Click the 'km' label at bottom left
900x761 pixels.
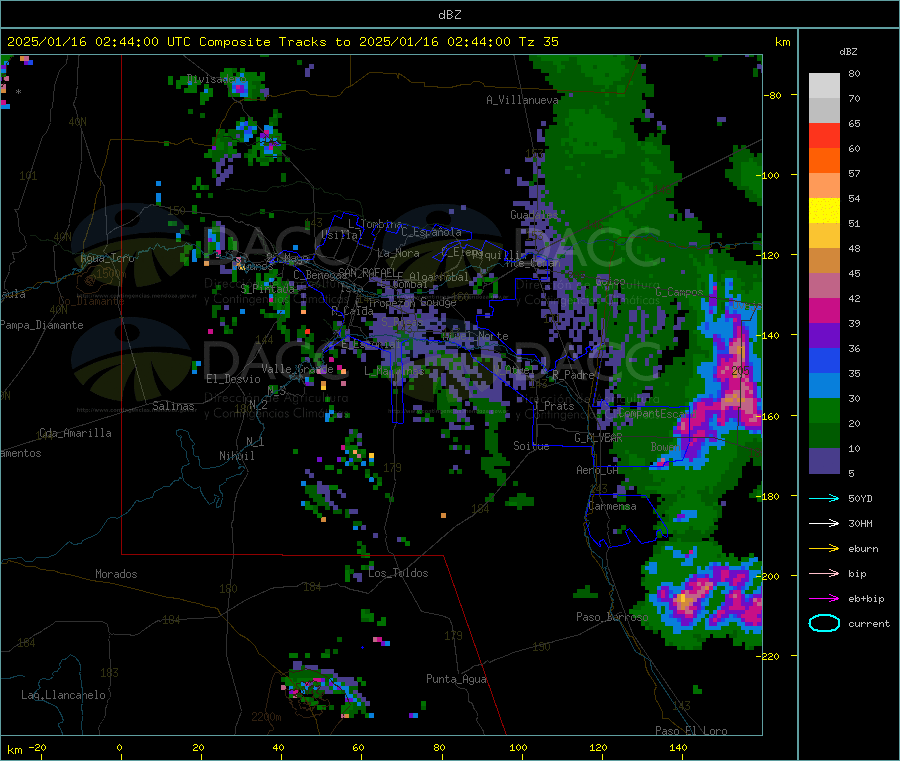14,750
